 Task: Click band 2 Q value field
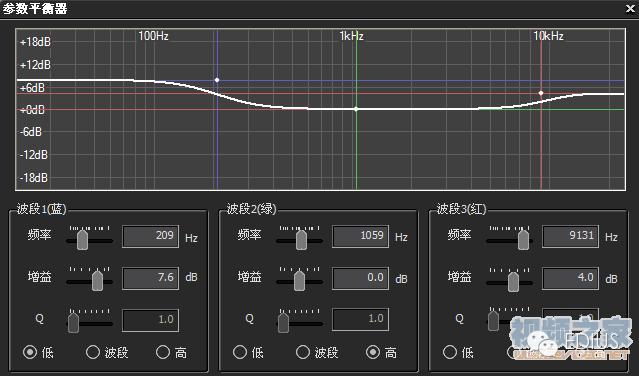pyautogui.click(x=360, y=320)
